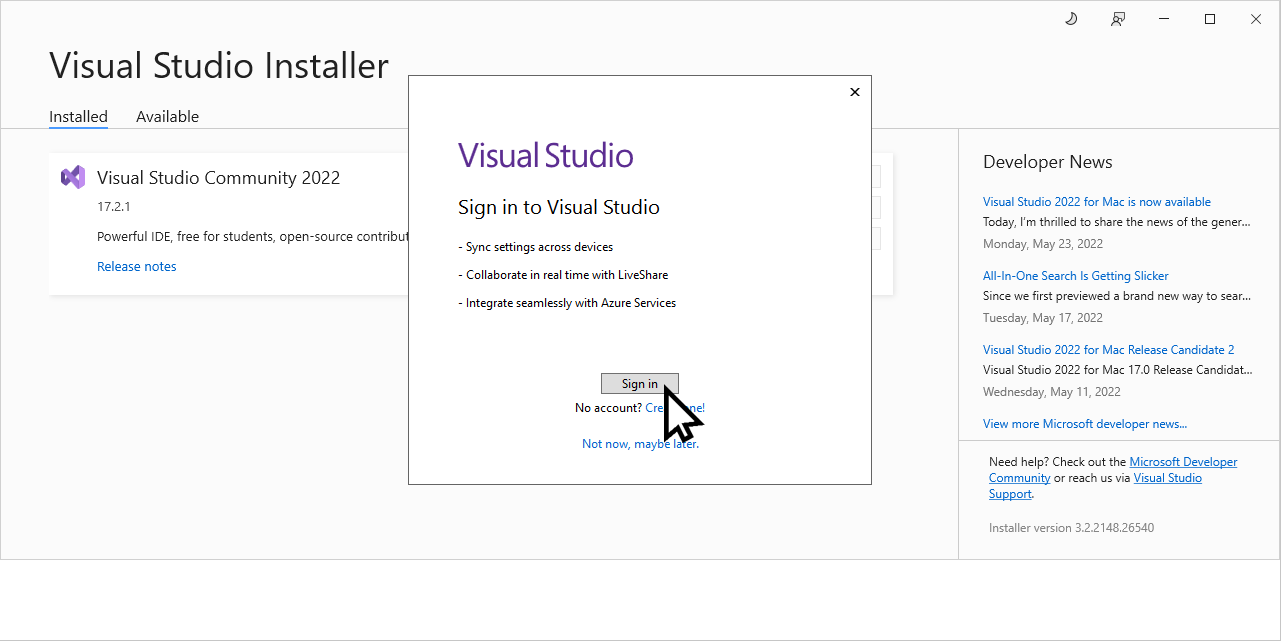The image size is (1281, 641).
Task: Click the Tuesday, May 17, 2022 date
Action: (1043, 318)
